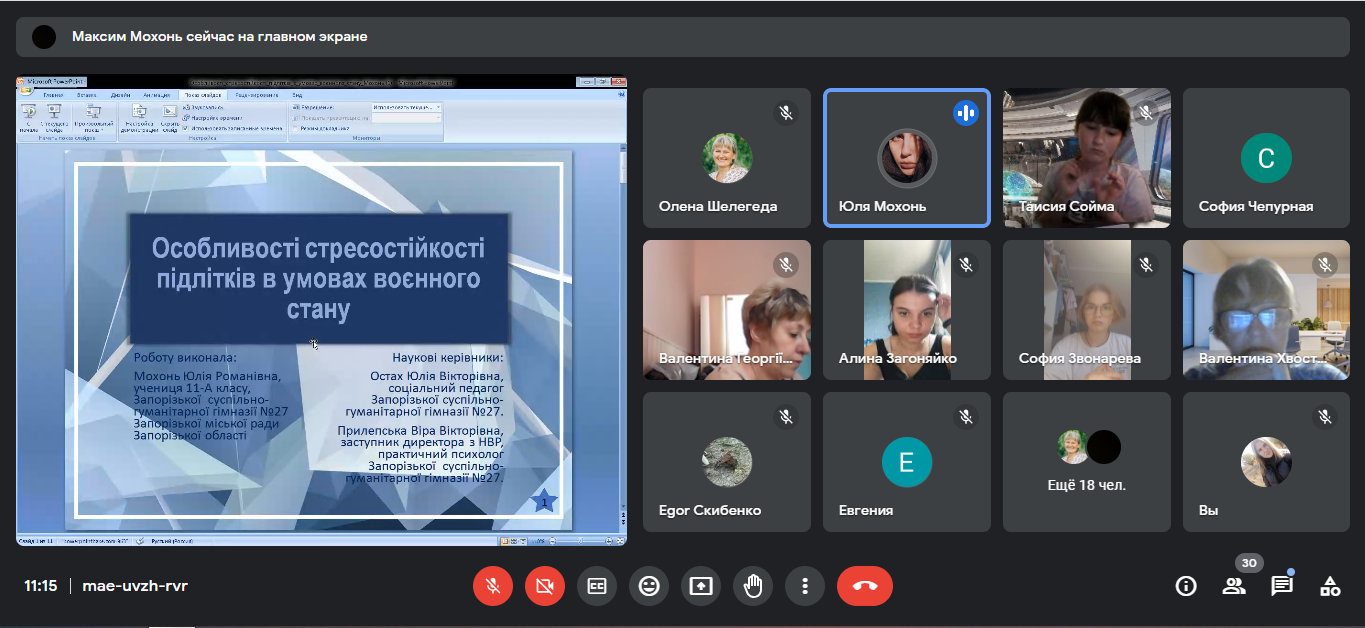Open the 'Ещё 18 чел.' participants tile
This screenshot has width=1365, height=628.
click(1086, 462)
